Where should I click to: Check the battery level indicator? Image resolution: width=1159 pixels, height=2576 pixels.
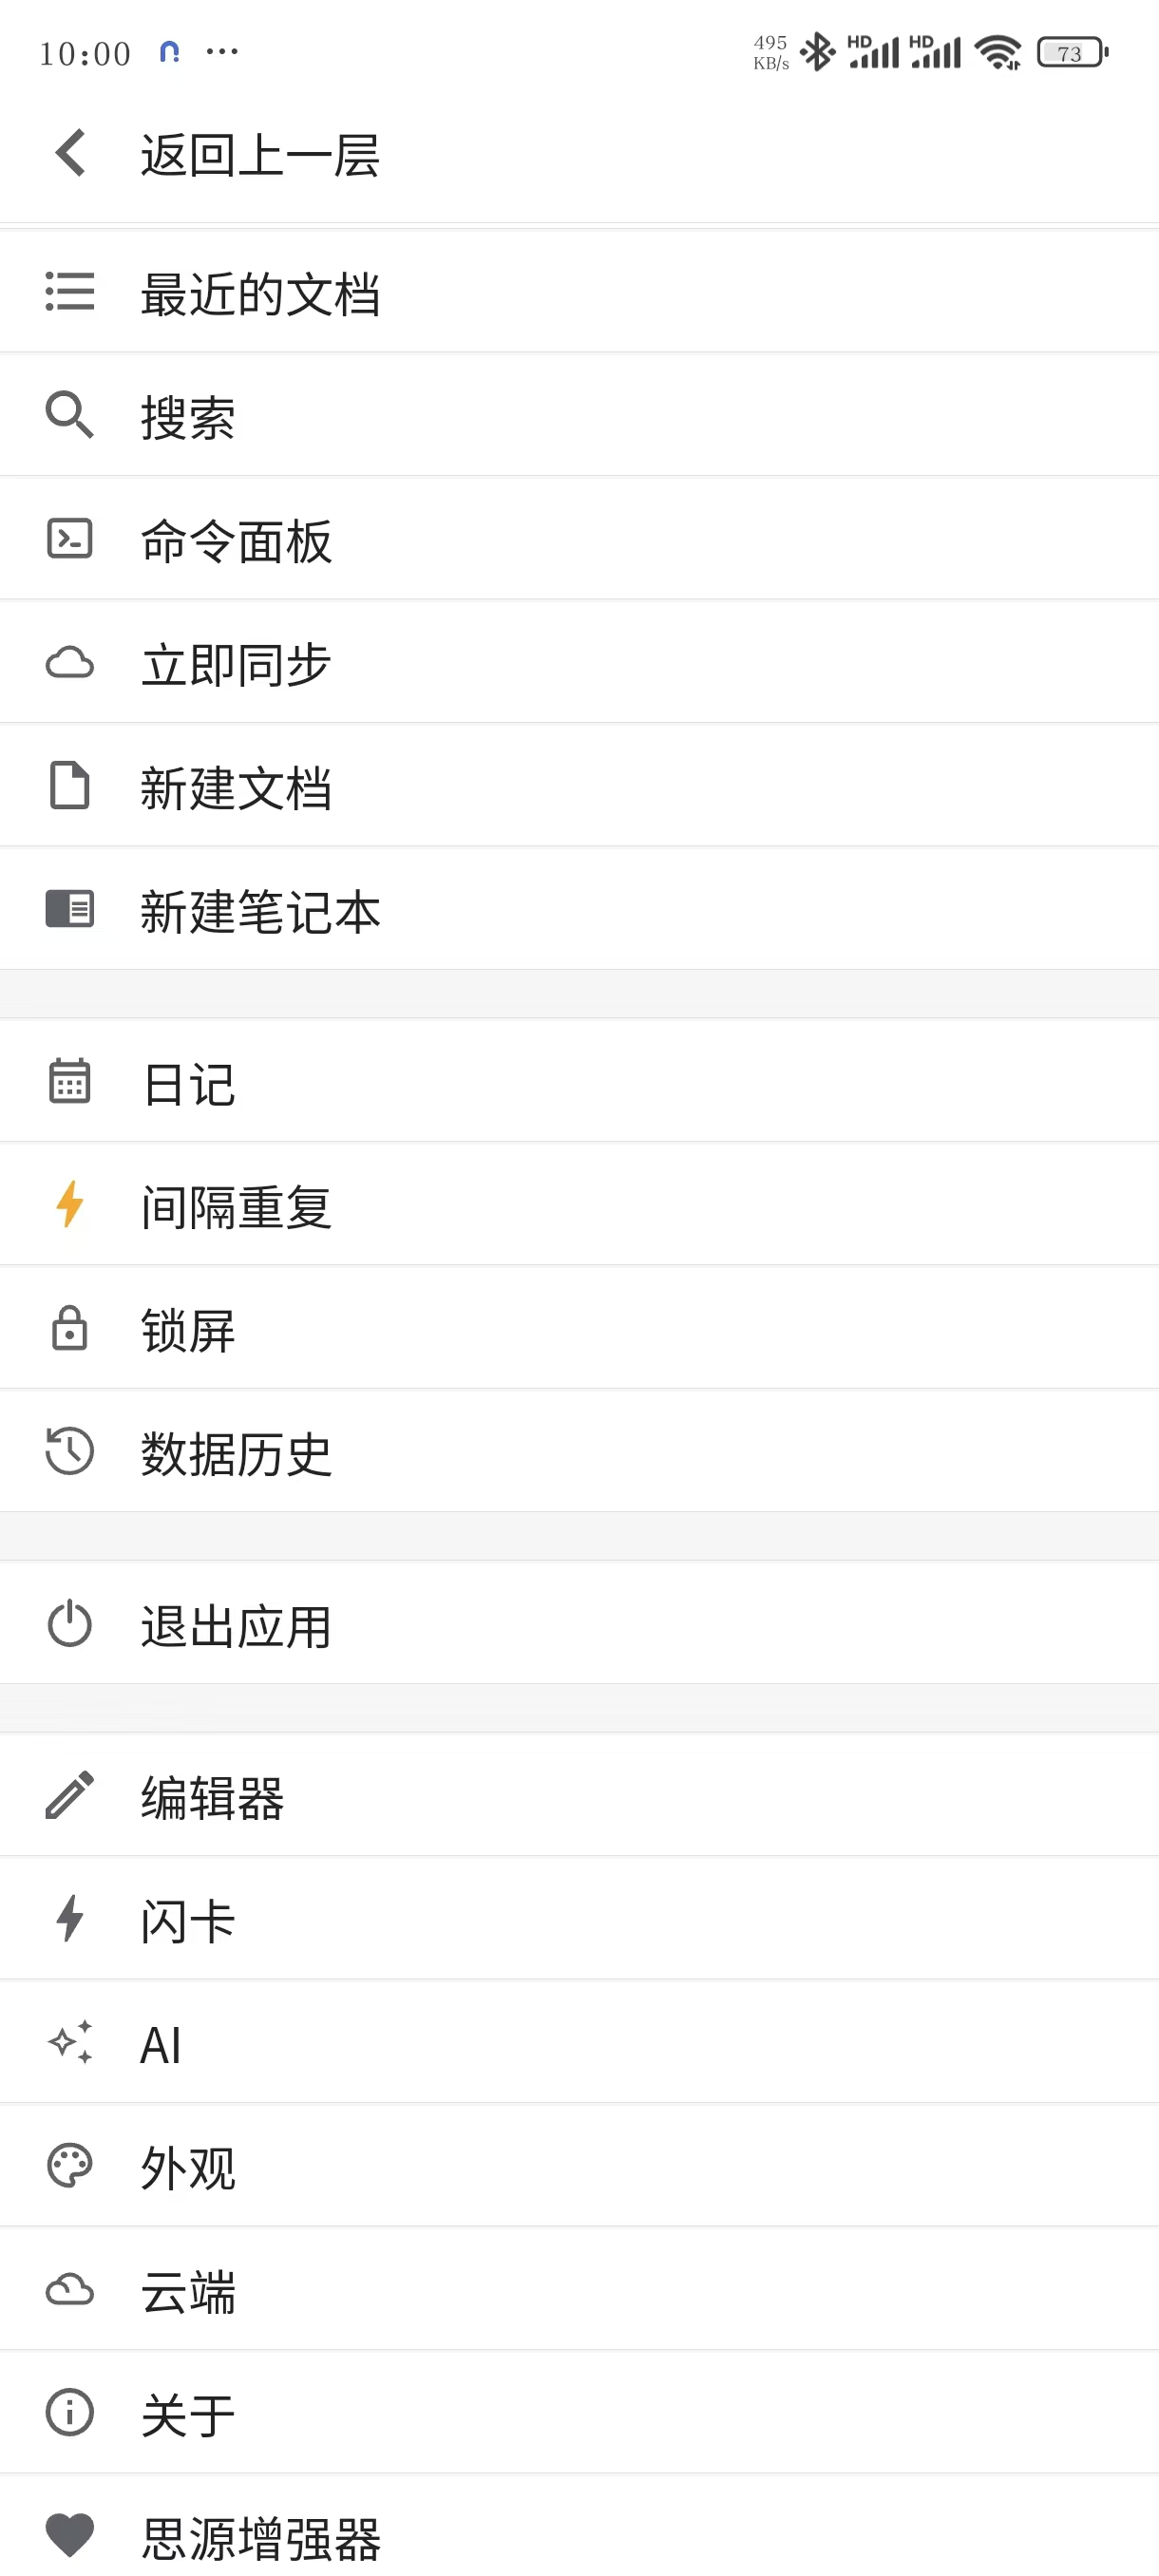tap(1071, 51)
